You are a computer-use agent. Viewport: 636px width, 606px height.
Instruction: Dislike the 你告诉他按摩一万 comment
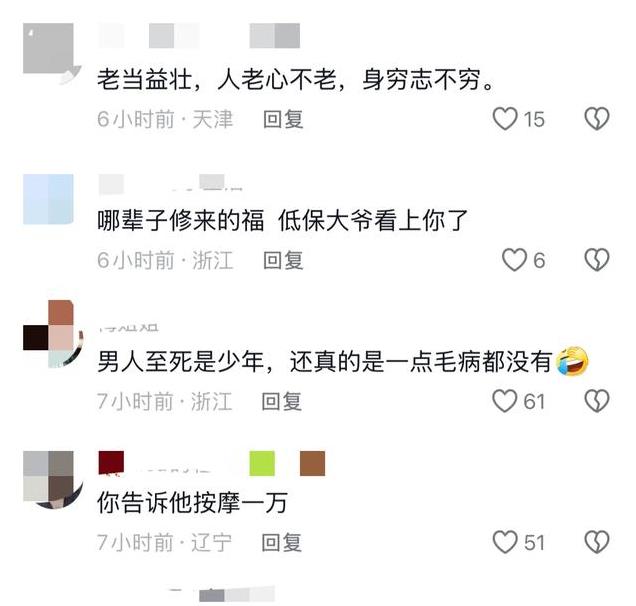click(x=597, y=542)
